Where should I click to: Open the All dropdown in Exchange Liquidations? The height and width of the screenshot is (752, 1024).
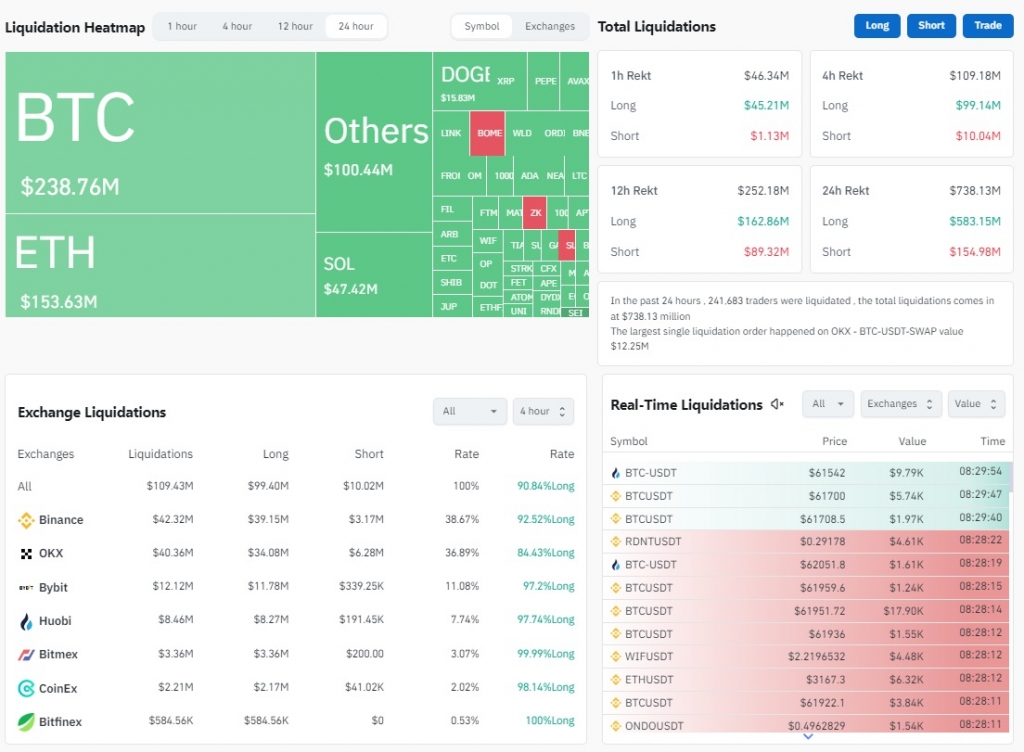(470, 411)
